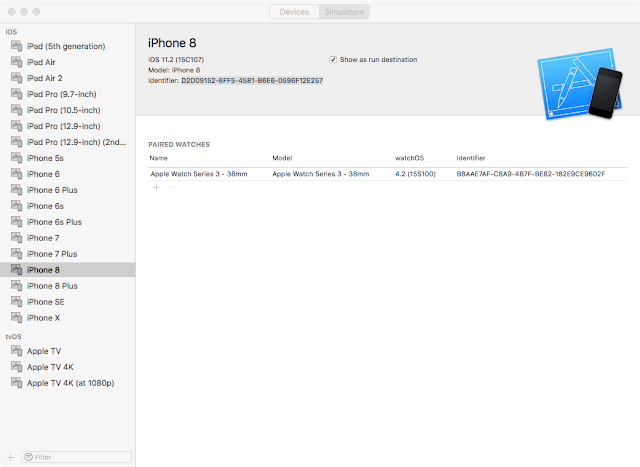The image size is (640, 467).
Task: Click the Name column header
Action: [158, 158]
